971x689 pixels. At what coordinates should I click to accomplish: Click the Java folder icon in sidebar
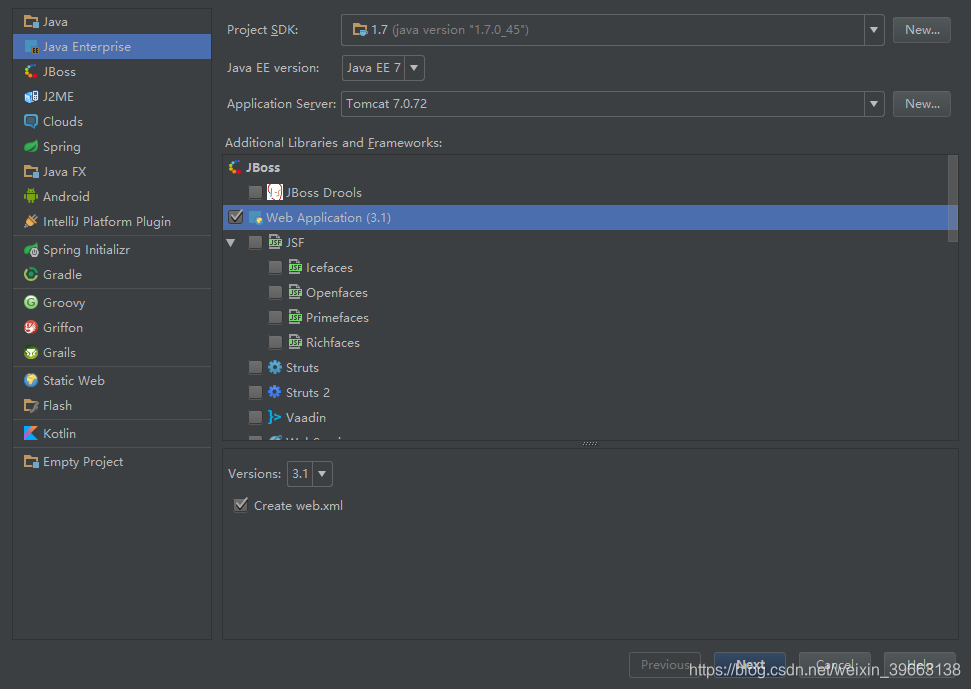[31, 22]
